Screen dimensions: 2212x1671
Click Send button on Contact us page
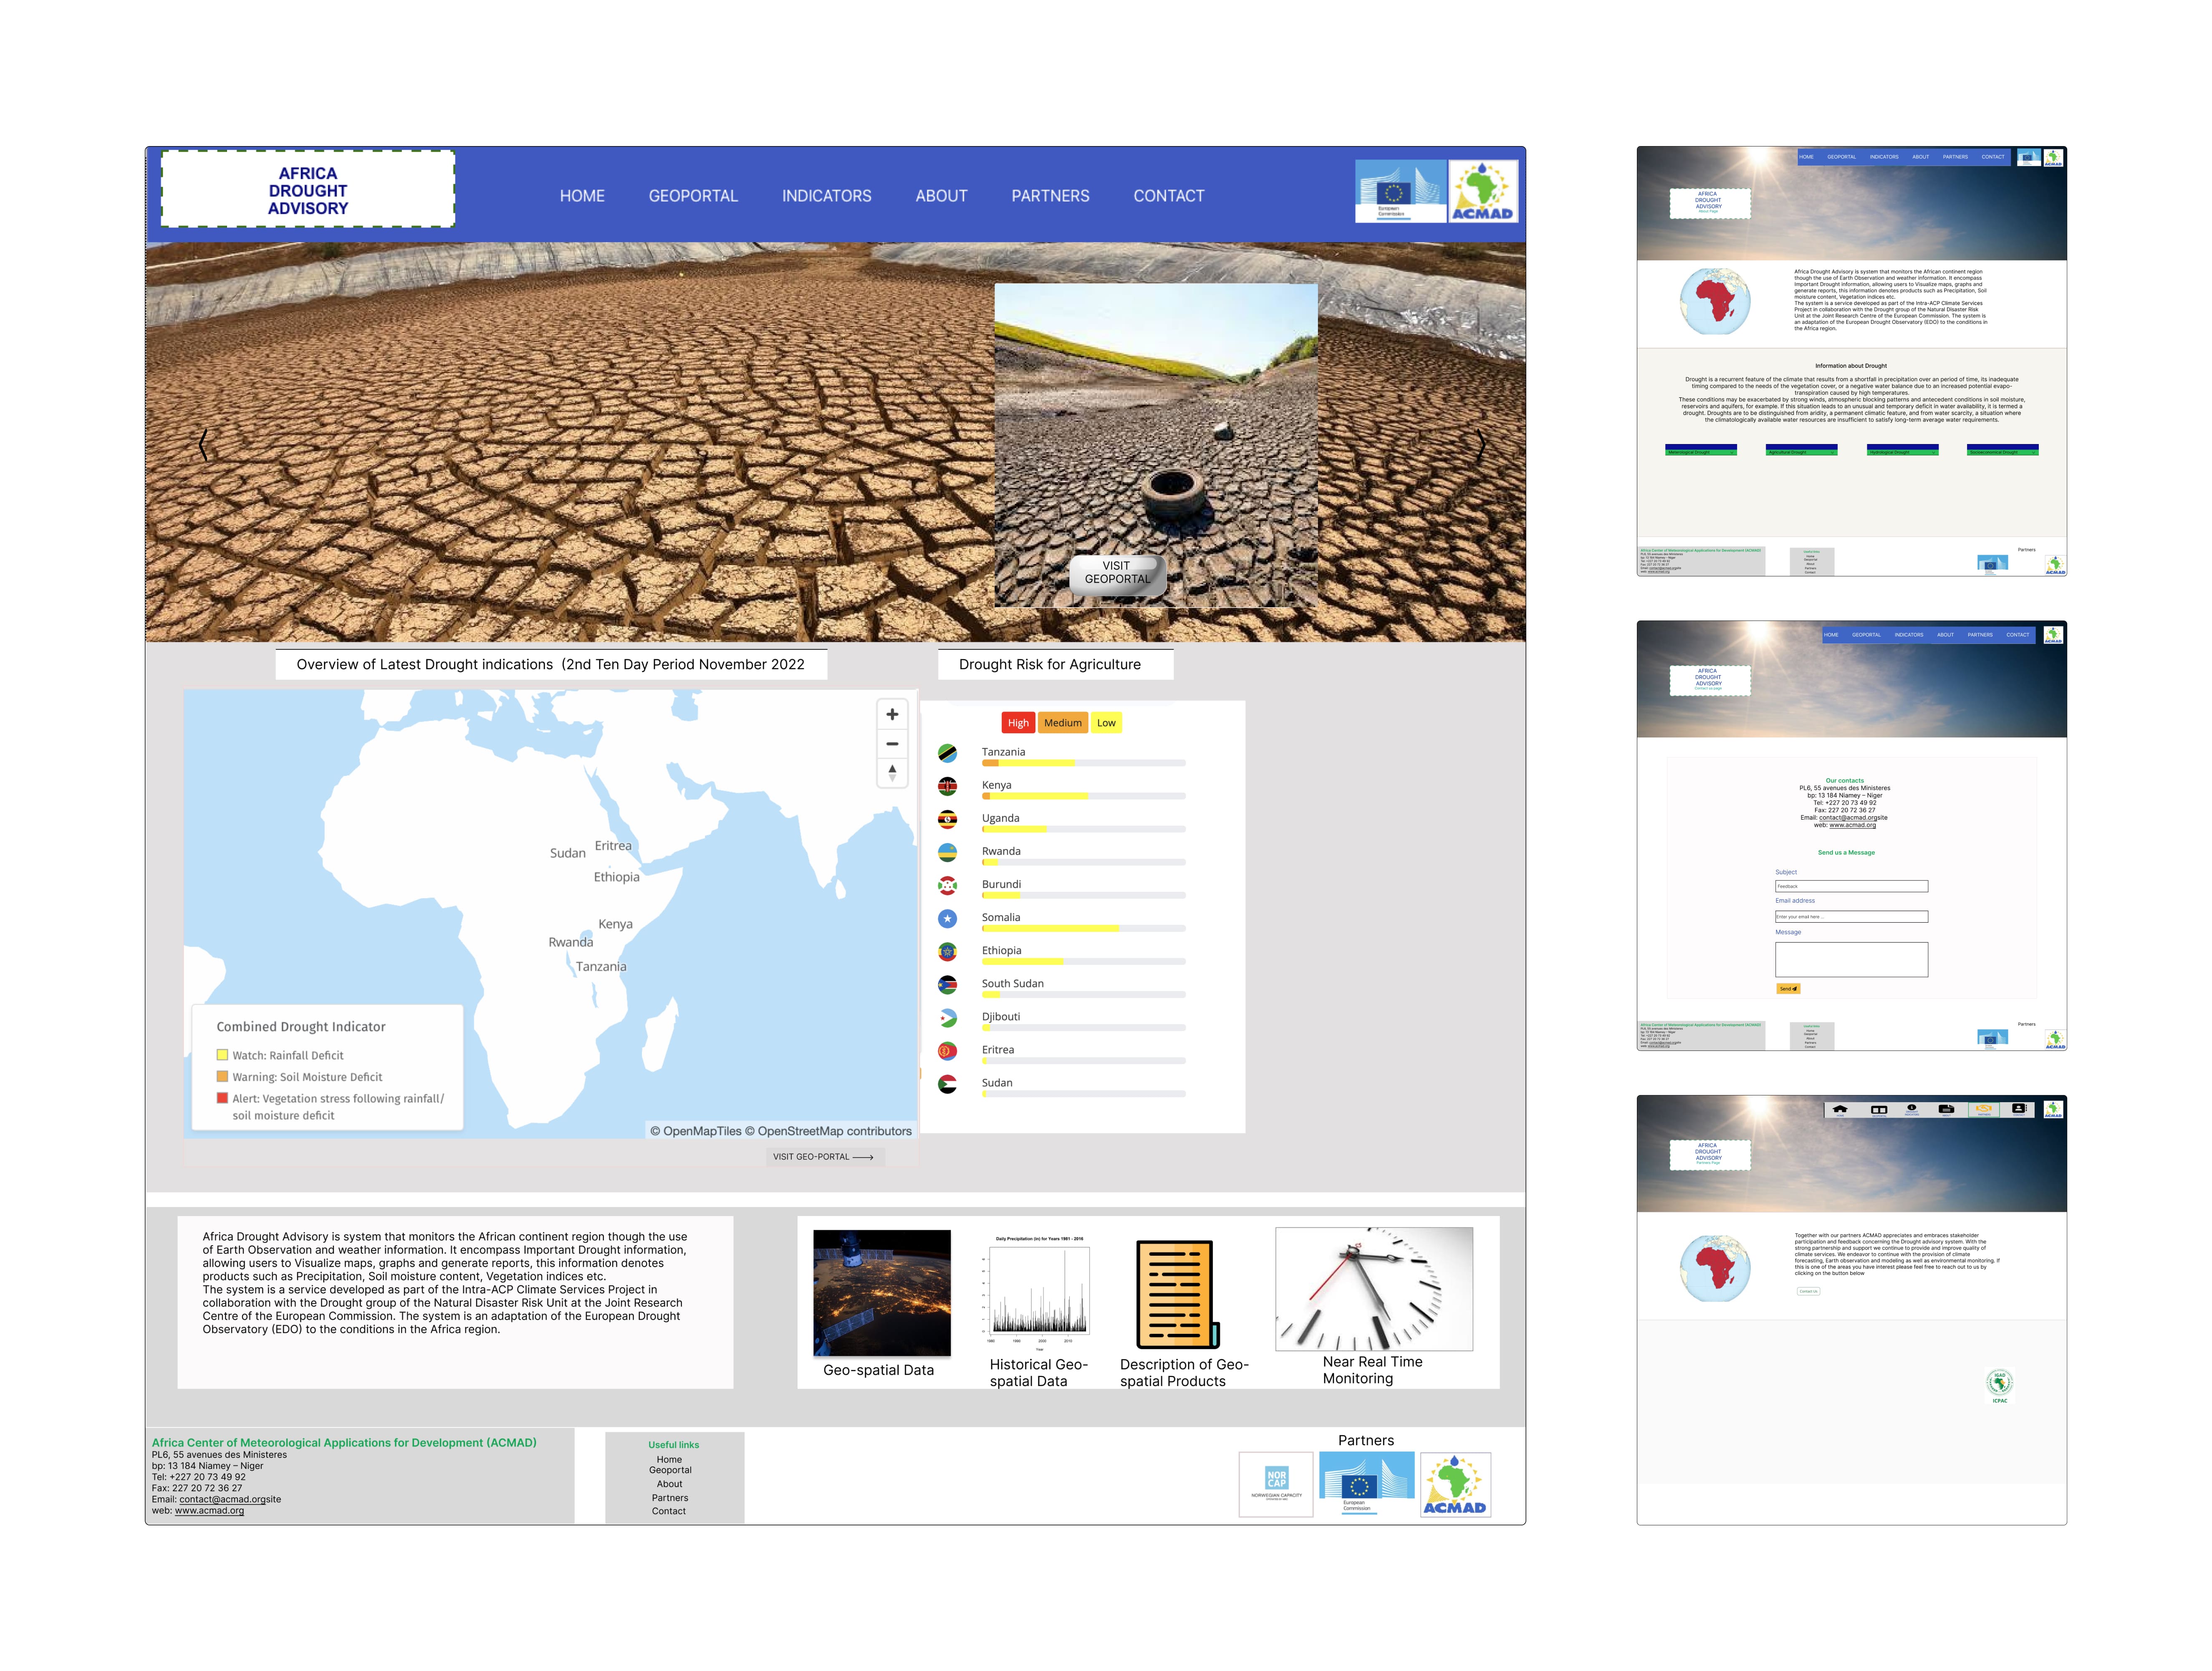[x=1788, y=989]
